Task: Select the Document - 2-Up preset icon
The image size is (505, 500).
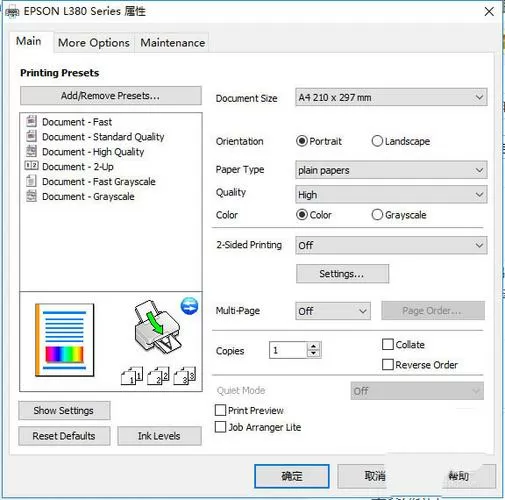Action: [x=32, y=166]
